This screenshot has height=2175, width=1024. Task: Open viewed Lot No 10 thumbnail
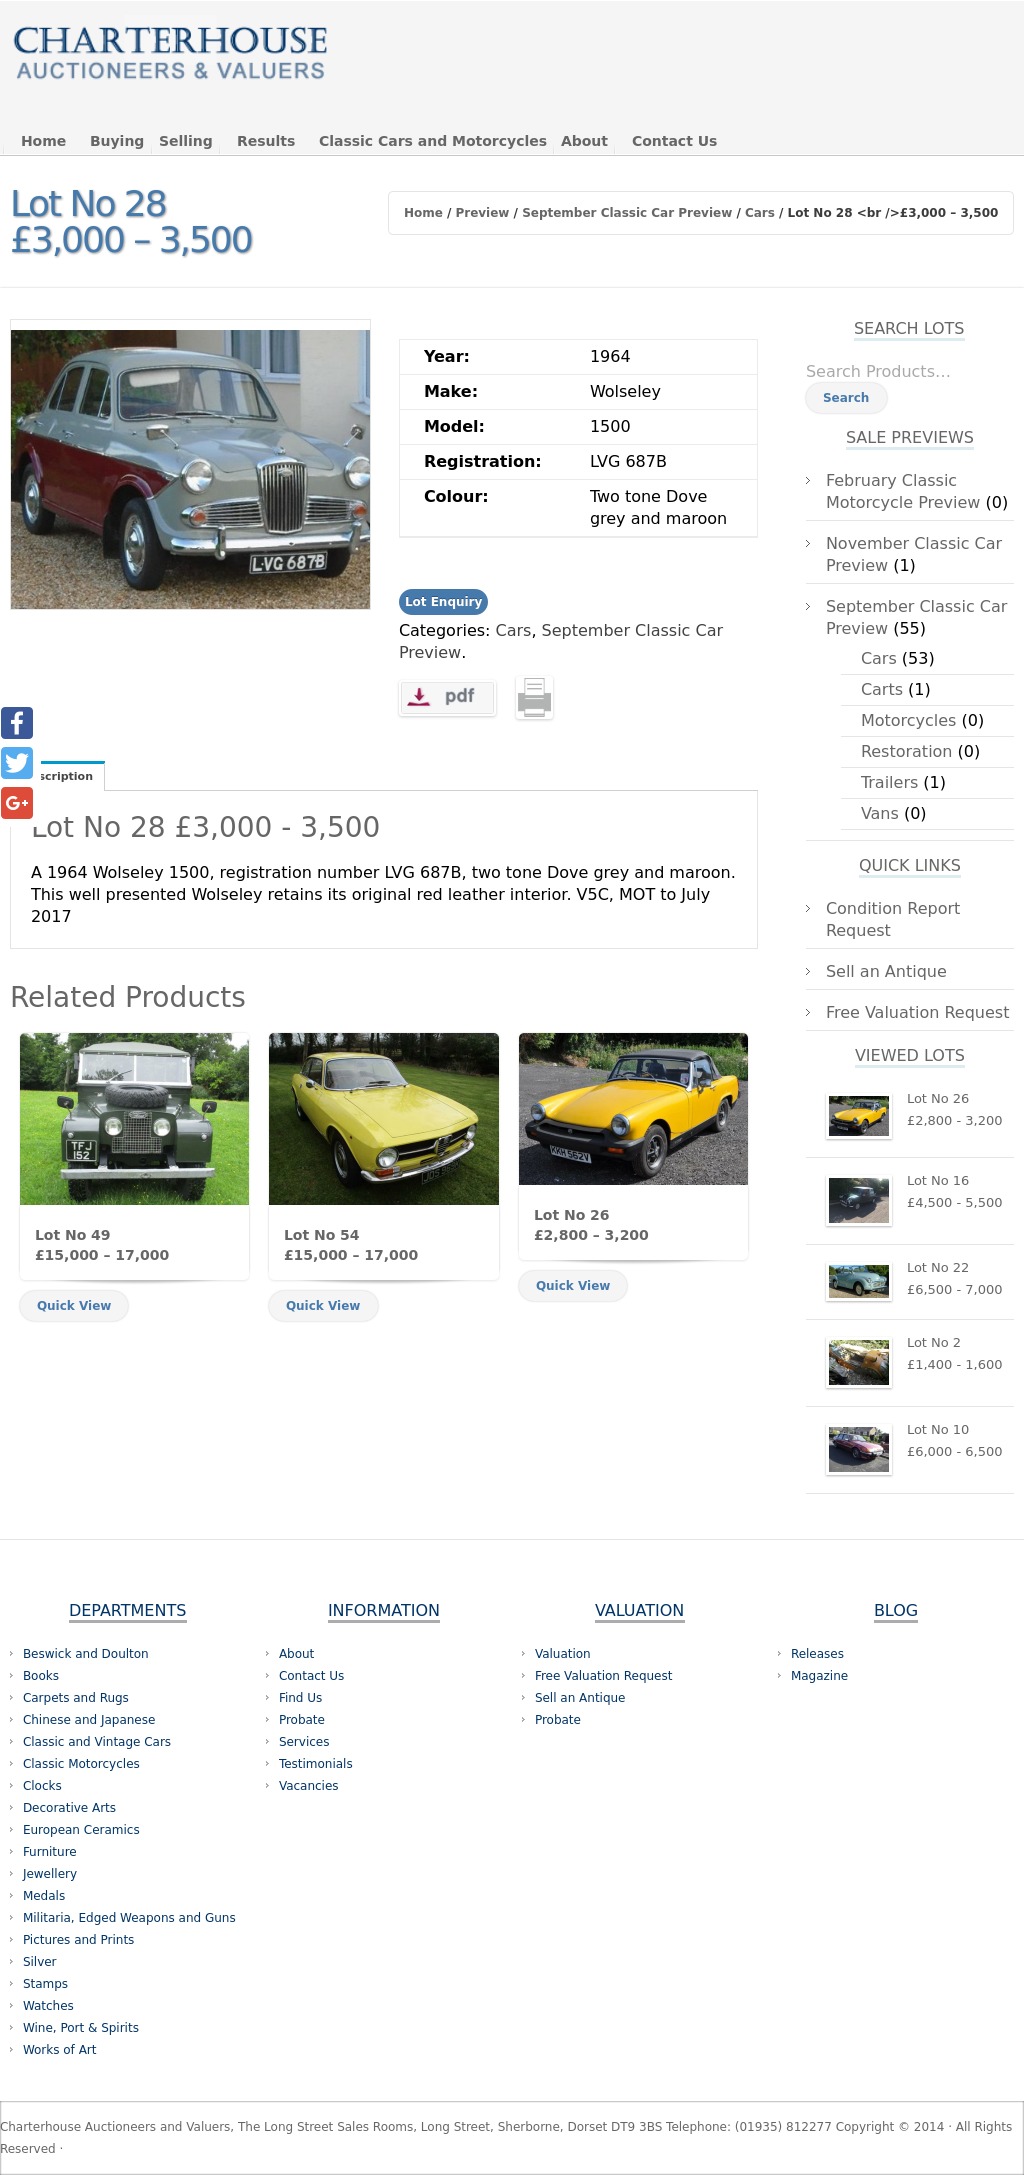point(859,1449)
